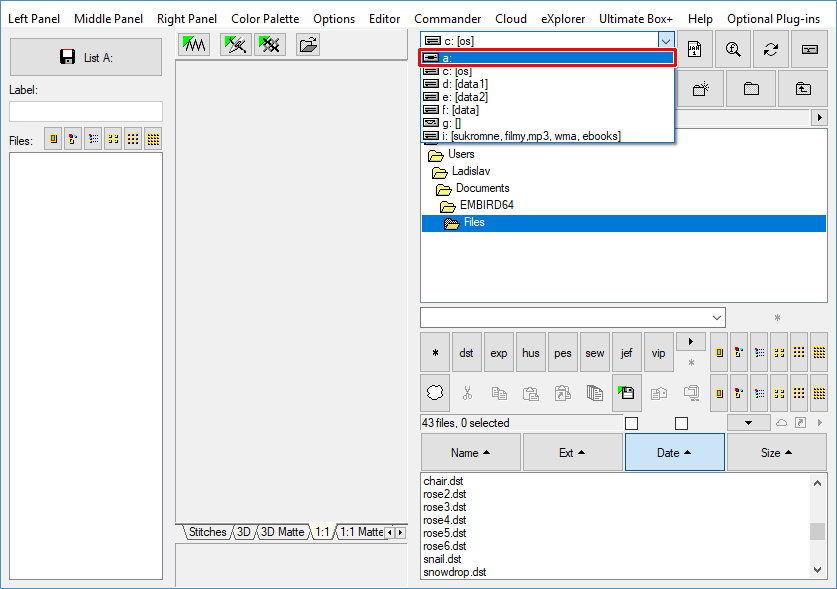Screen dimensions: 837x589
Task: Click the external-link arrow icon beside cloud
Action: [800, 423]
